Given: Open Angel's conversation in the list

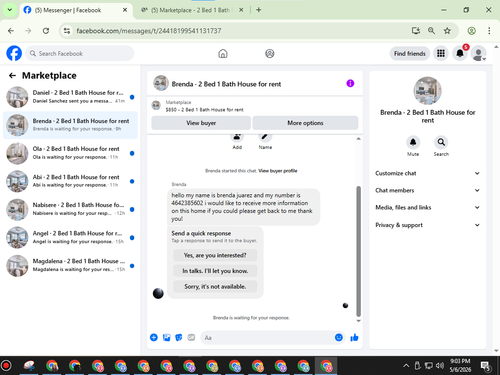Looking at the screenshot, I should pyautogui.click(x=70, y=238).
